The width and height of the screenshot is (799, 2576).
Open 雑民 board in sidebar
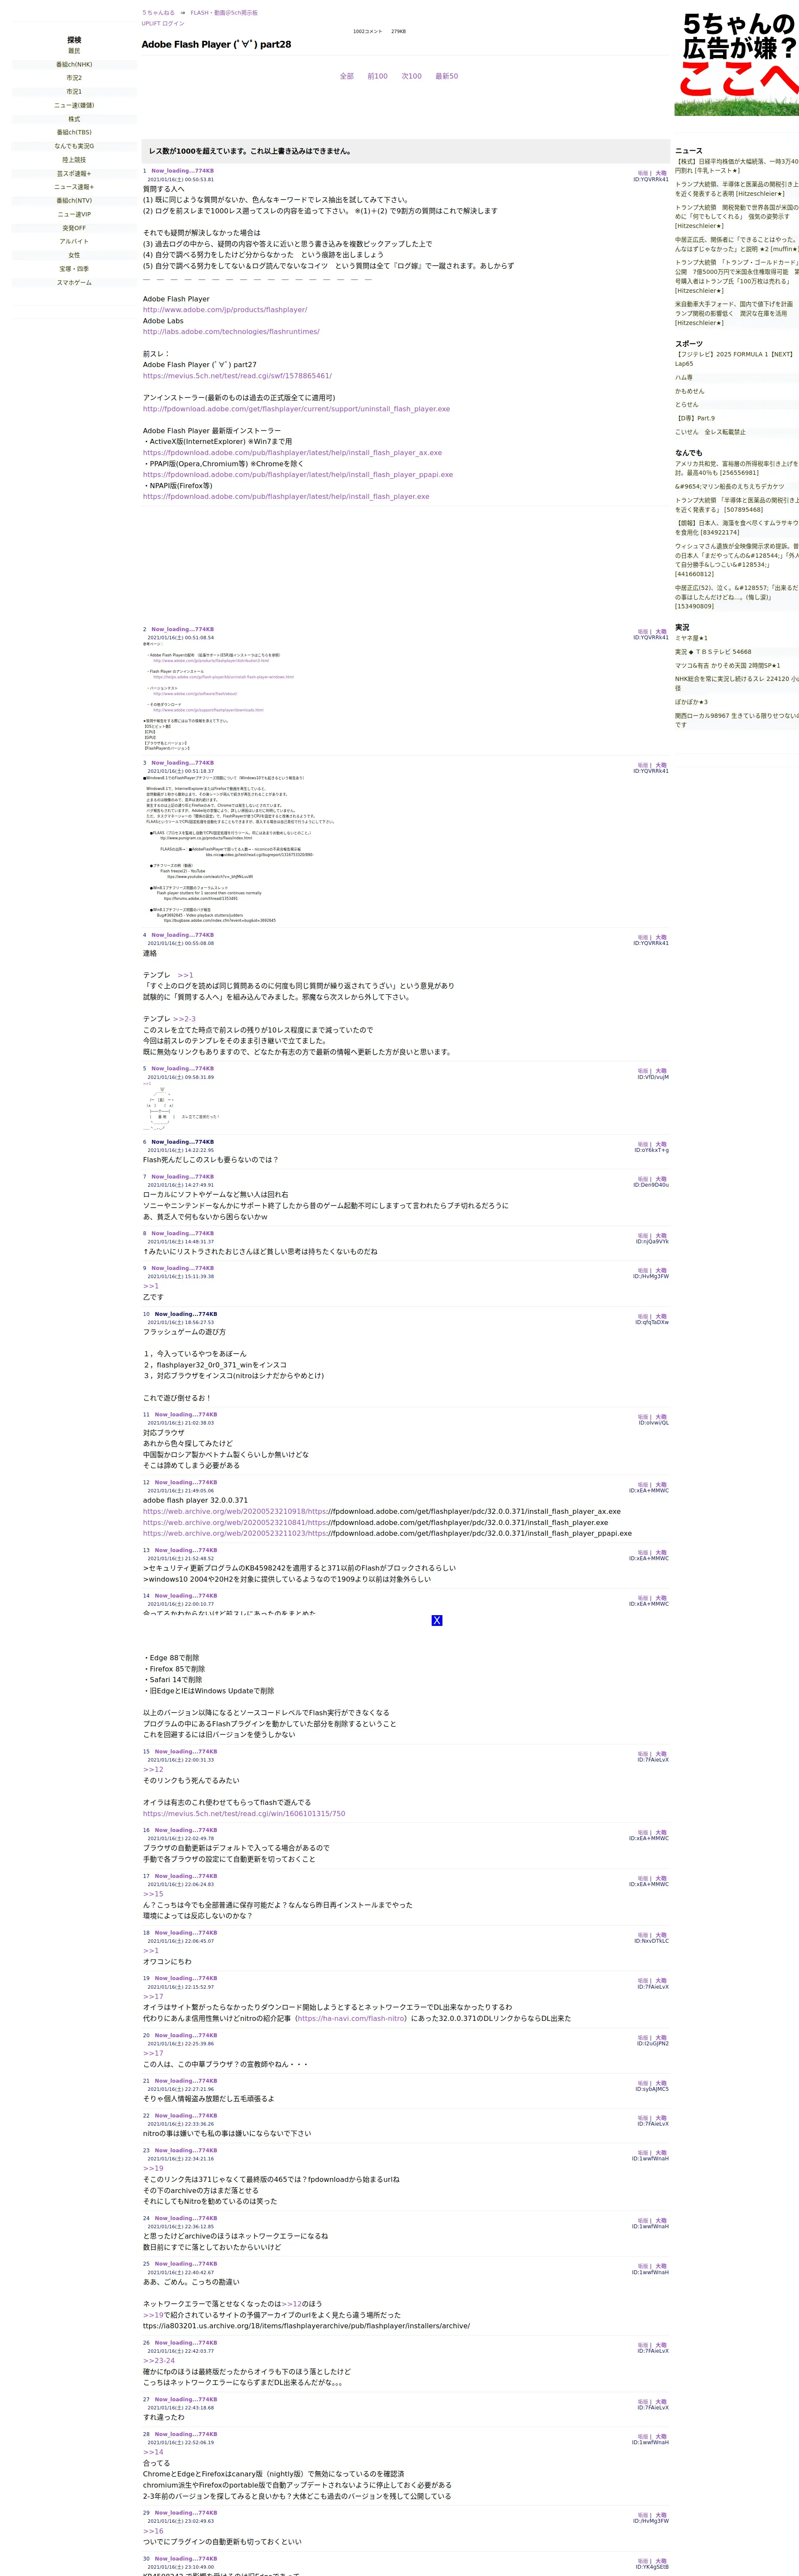click(74, 51)
